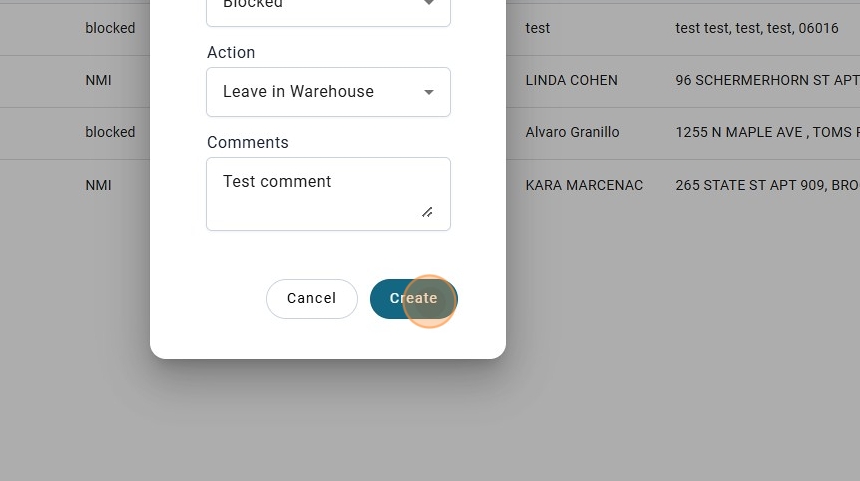Image resolution: width=860 pixels, height=481 pixels.
Task: Select the LINDA COHEN name cell
Action: pos(571,80)
